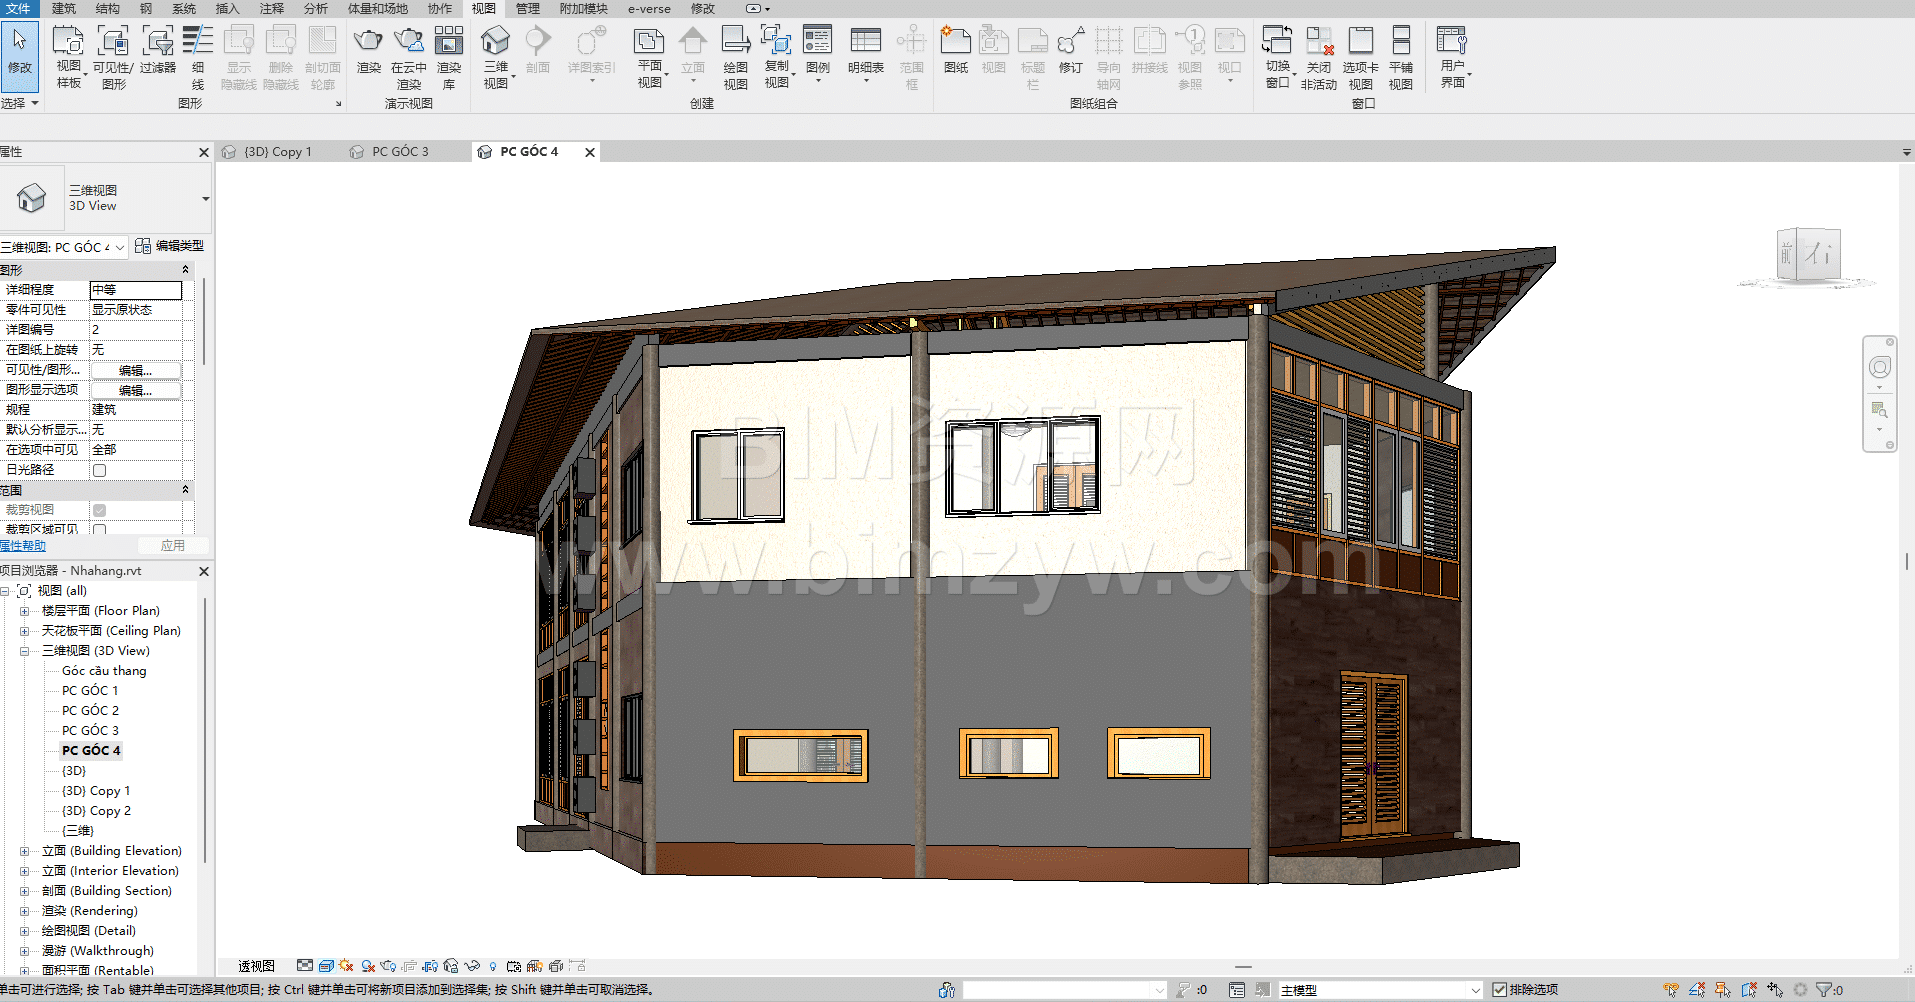Select PC GÓC 2 in project browser

(90, 711)
